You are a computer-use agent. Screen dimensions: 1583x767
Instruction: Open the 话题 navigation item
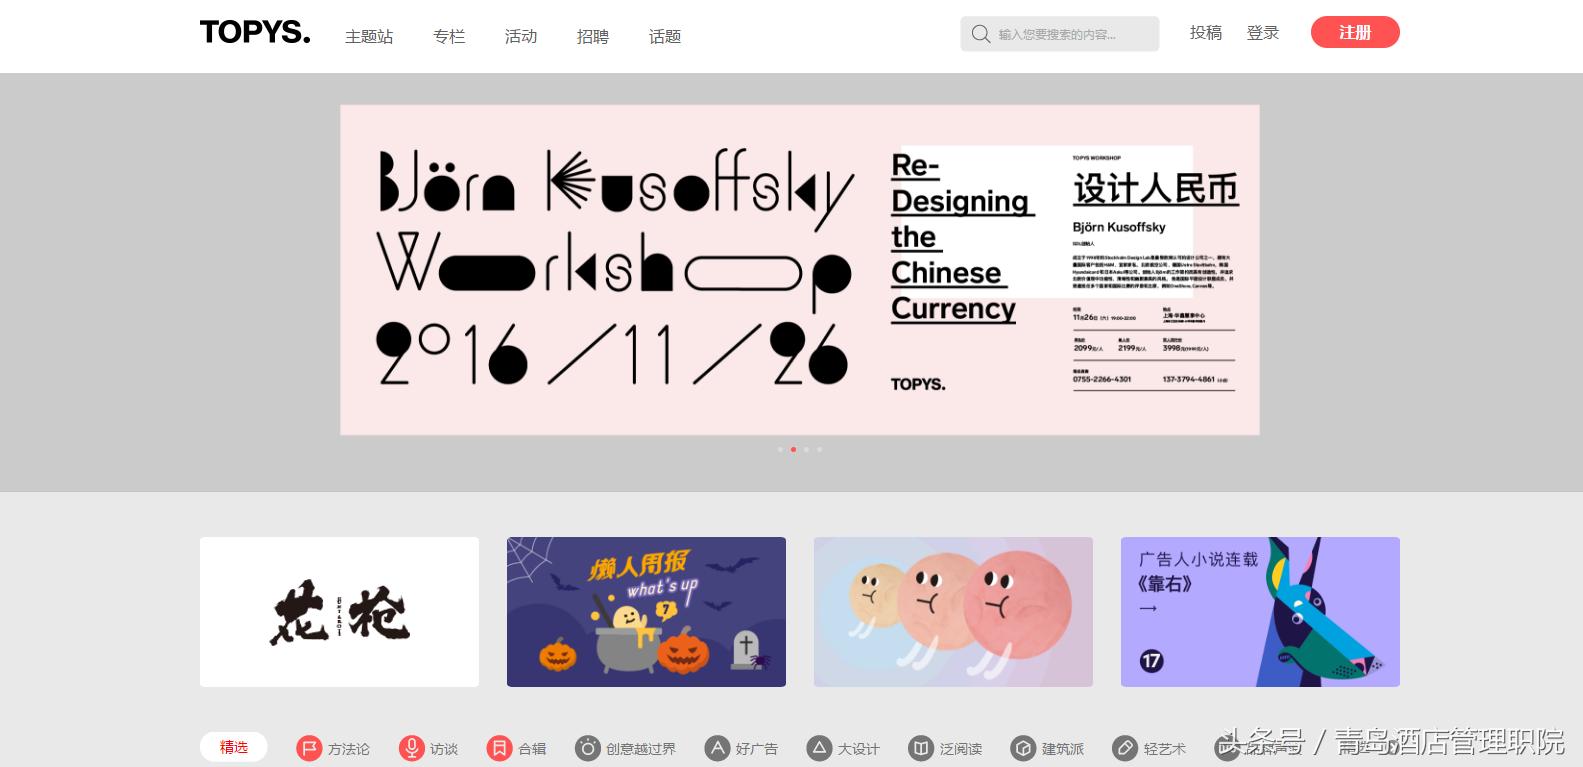tap(665, 37)
